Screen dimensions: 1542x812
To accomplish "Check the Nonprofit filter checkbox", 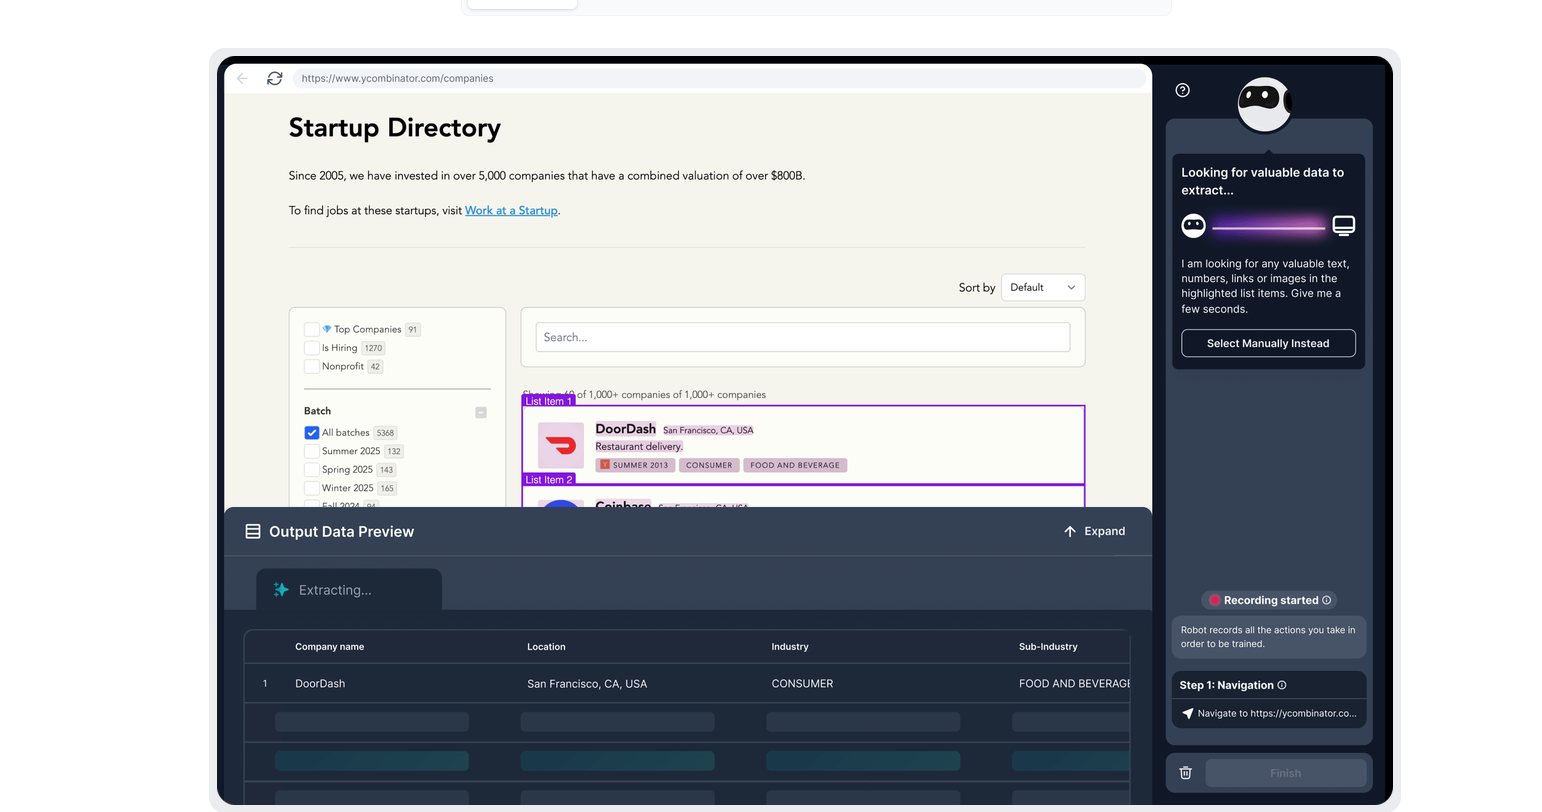I will [312, 366].
